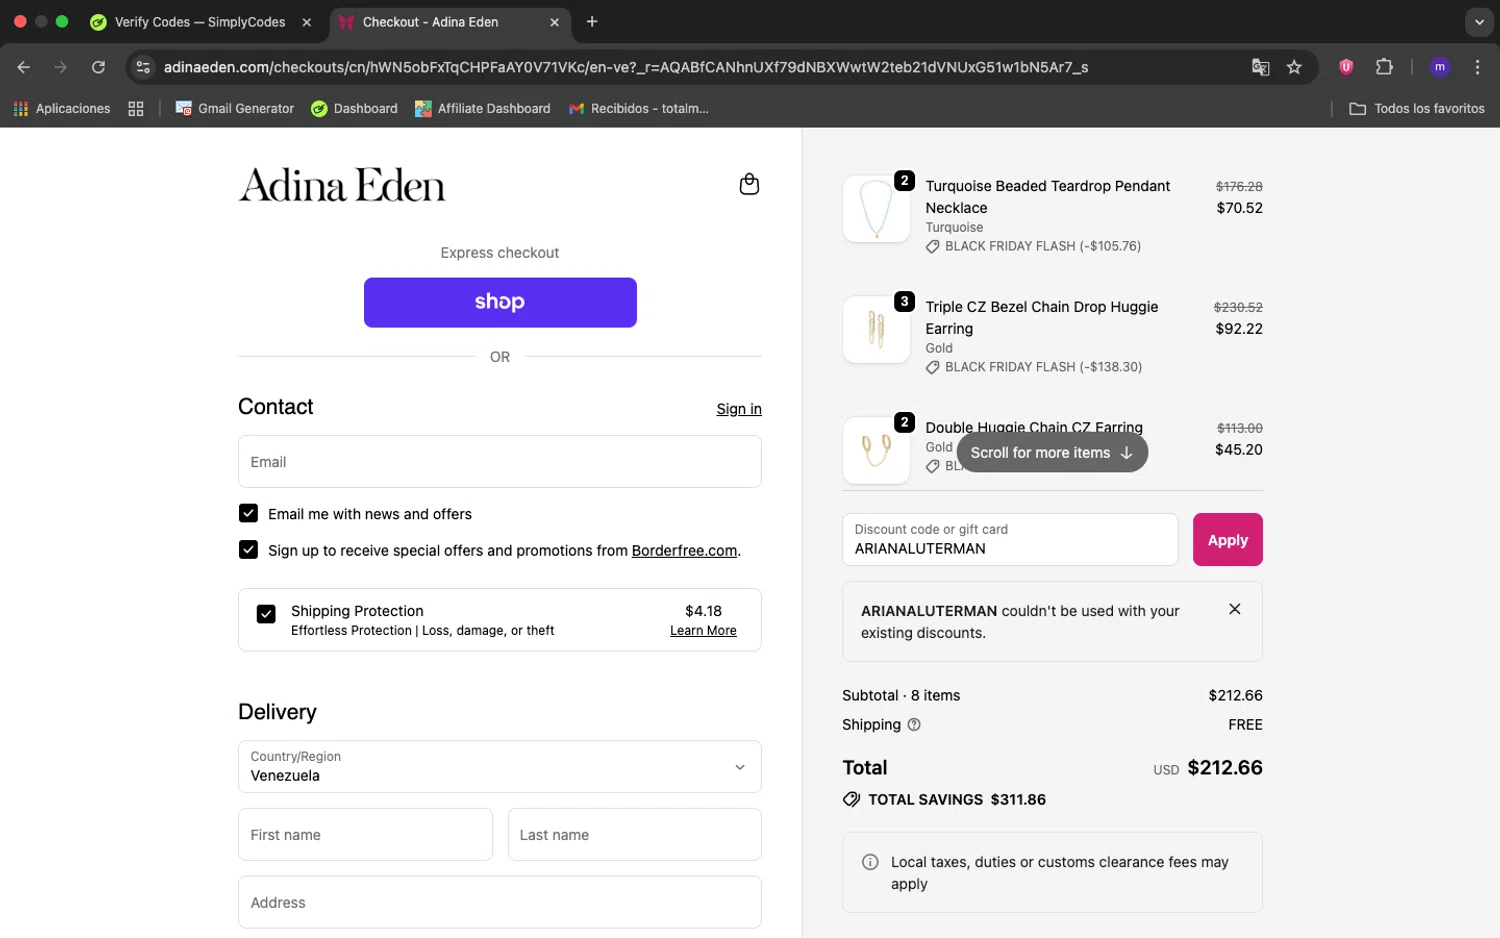Click the info icon beside local taxes notice
The image size is (1500, 938).
[870, 862]
